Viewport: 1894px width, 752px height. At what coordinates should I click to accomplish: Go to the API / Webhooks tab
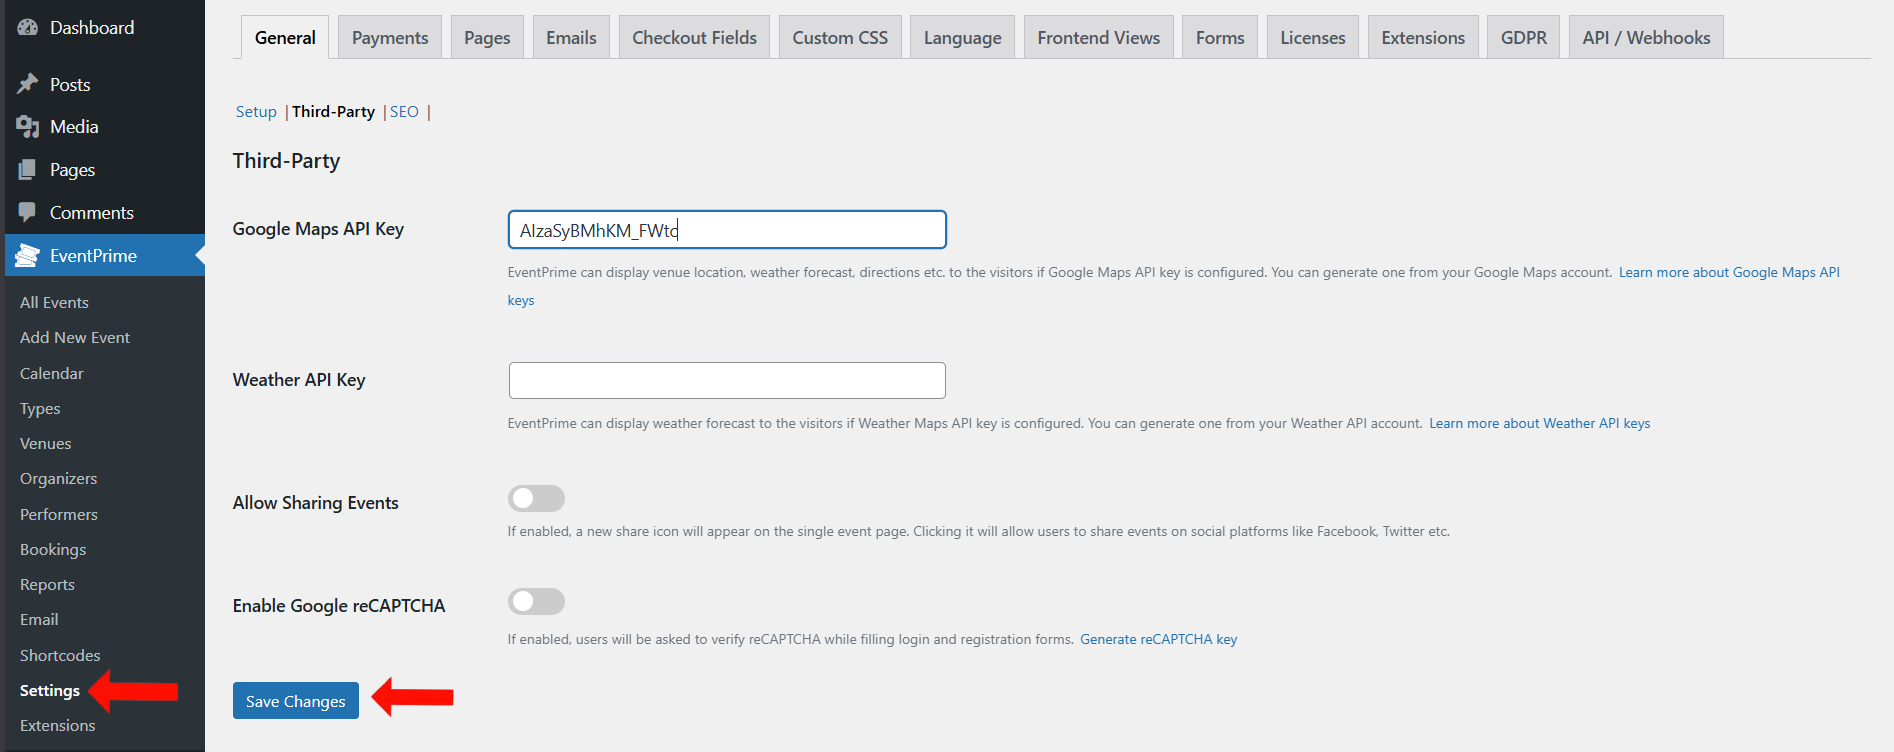click(x=1645, y=38)
